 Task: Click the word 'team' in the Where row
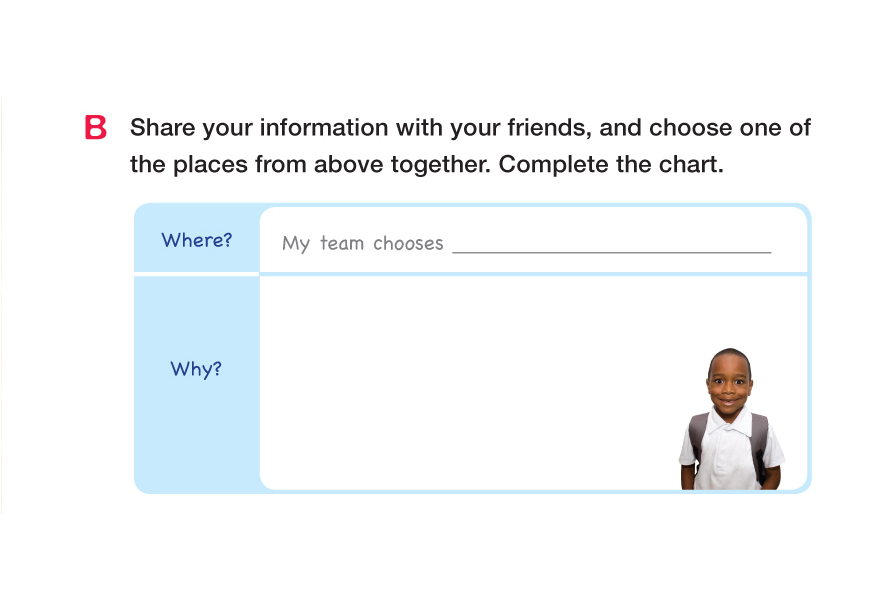click(341, 243)
